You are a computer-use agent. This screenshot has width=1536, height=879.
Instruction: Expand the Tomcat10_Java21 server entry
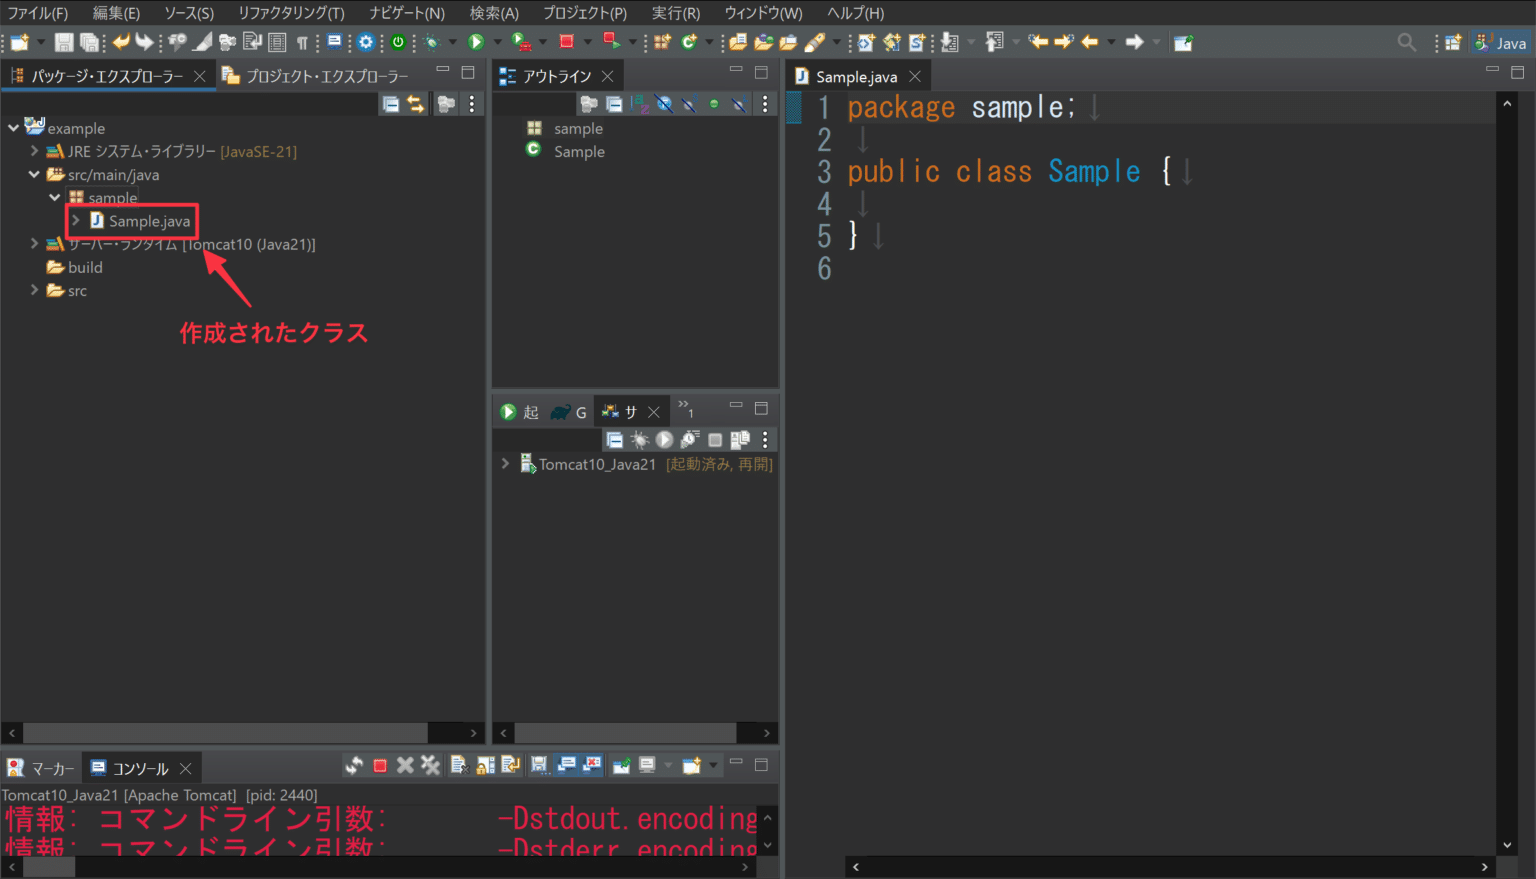(505, 464)
